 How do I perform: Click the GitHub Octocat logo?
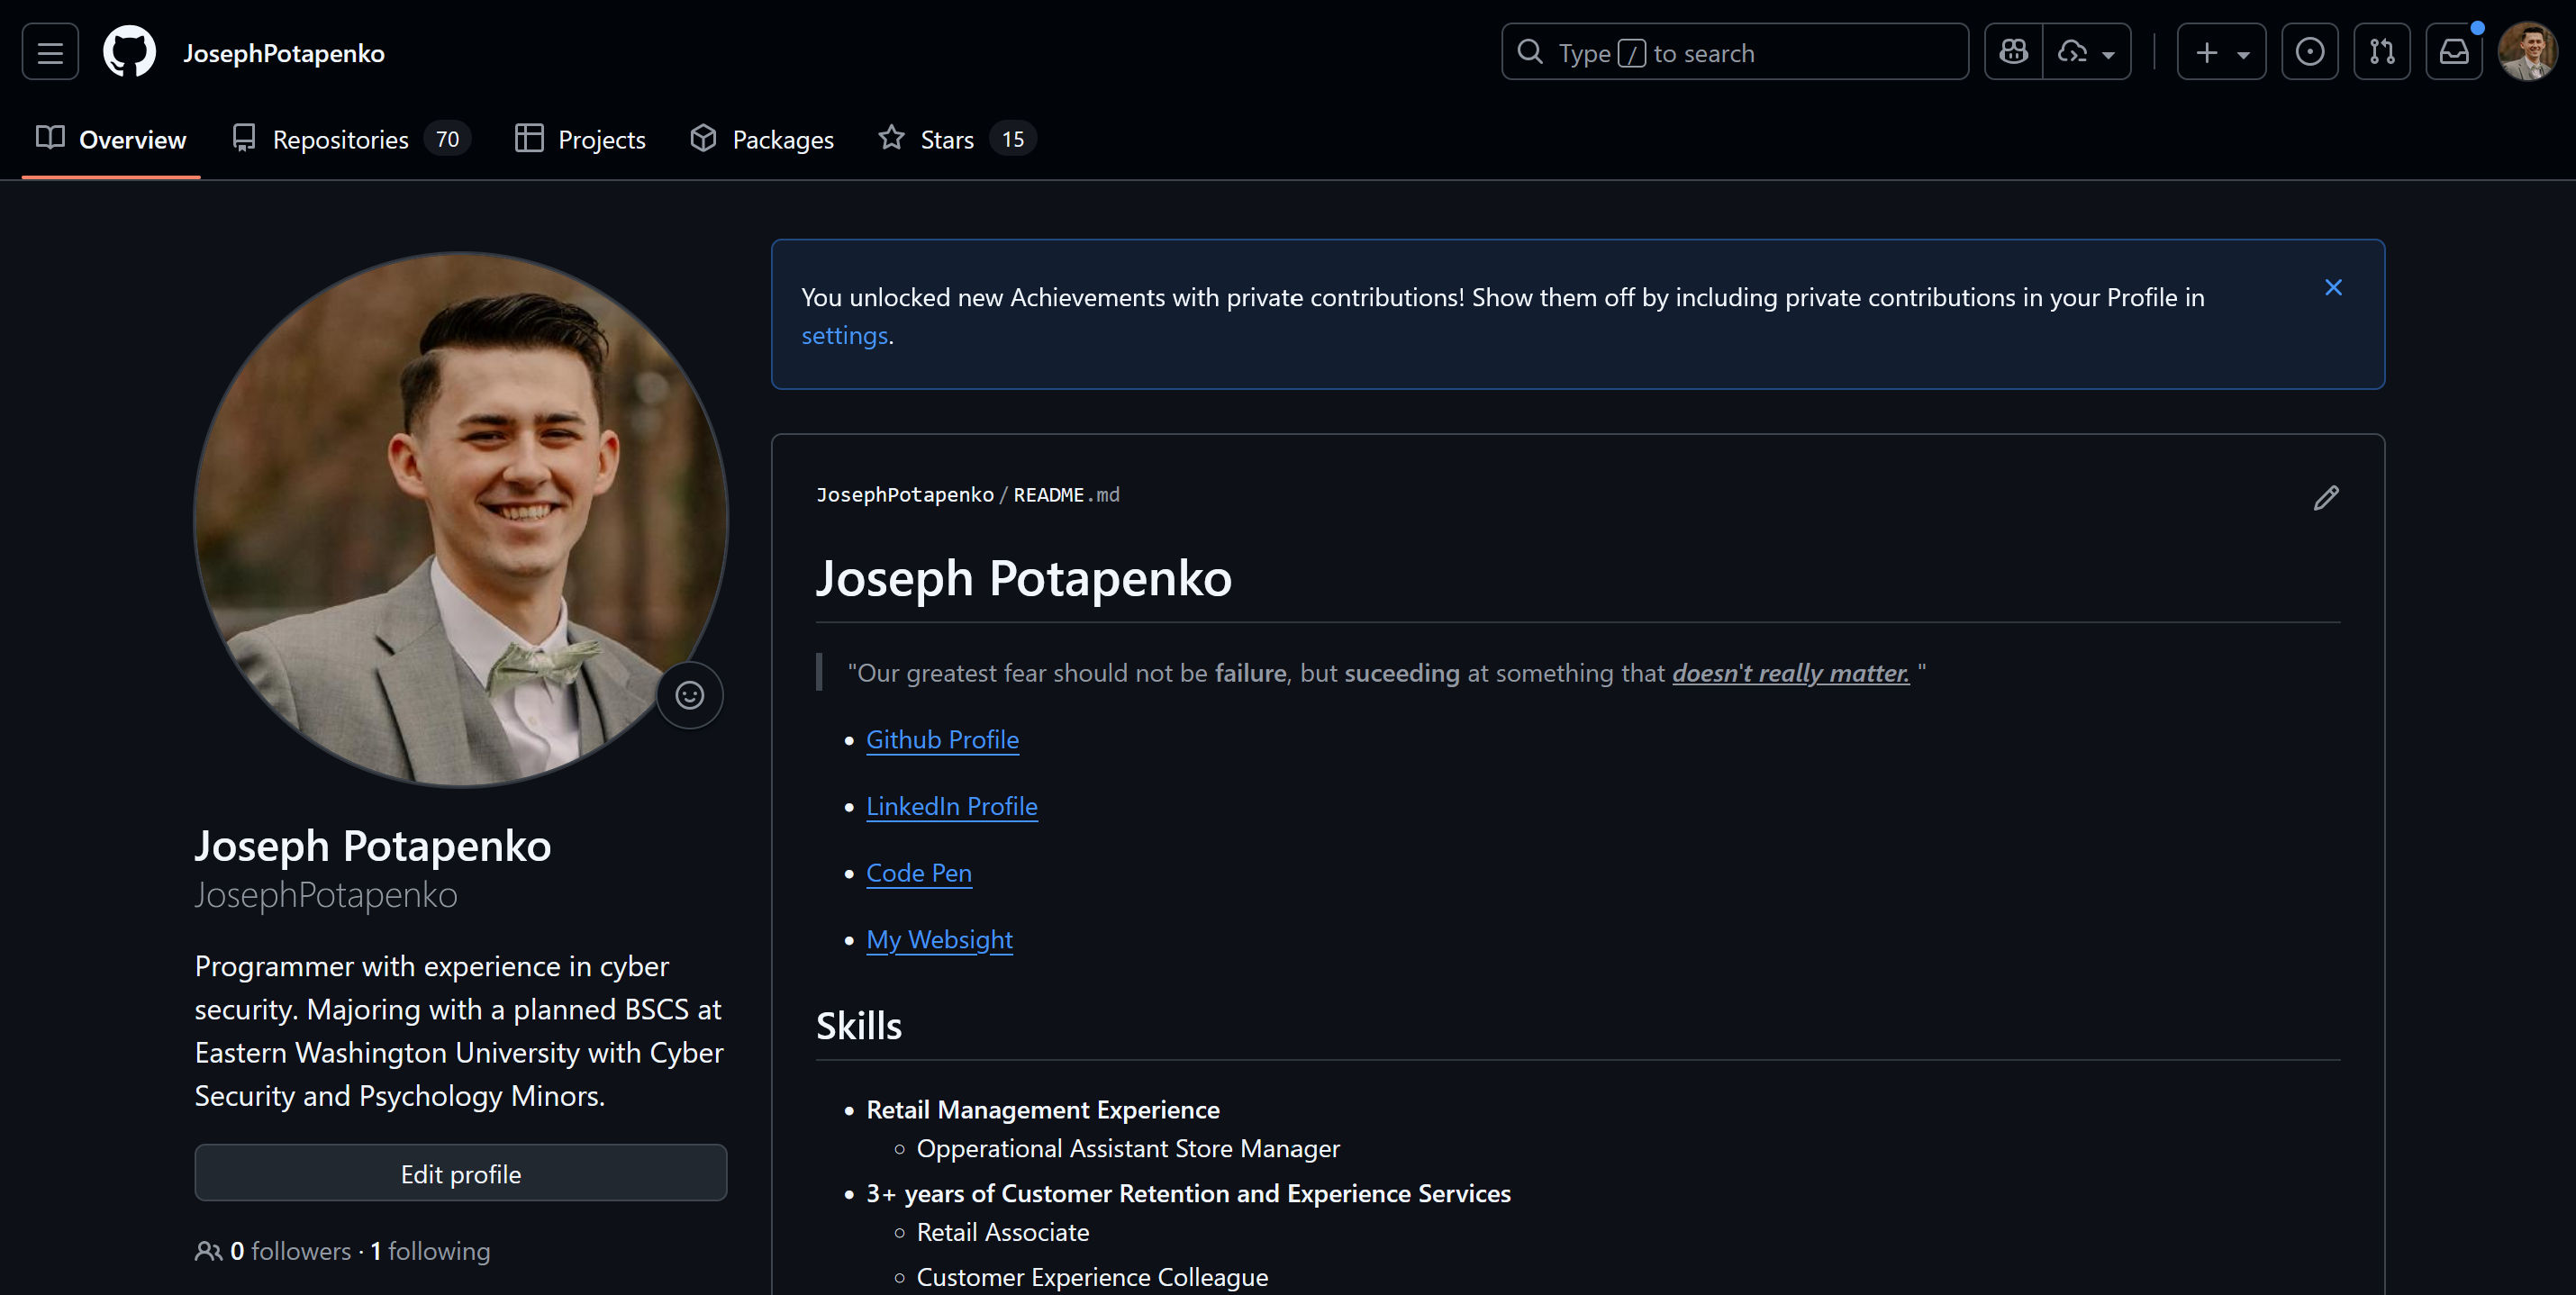[x=130, y=52]
